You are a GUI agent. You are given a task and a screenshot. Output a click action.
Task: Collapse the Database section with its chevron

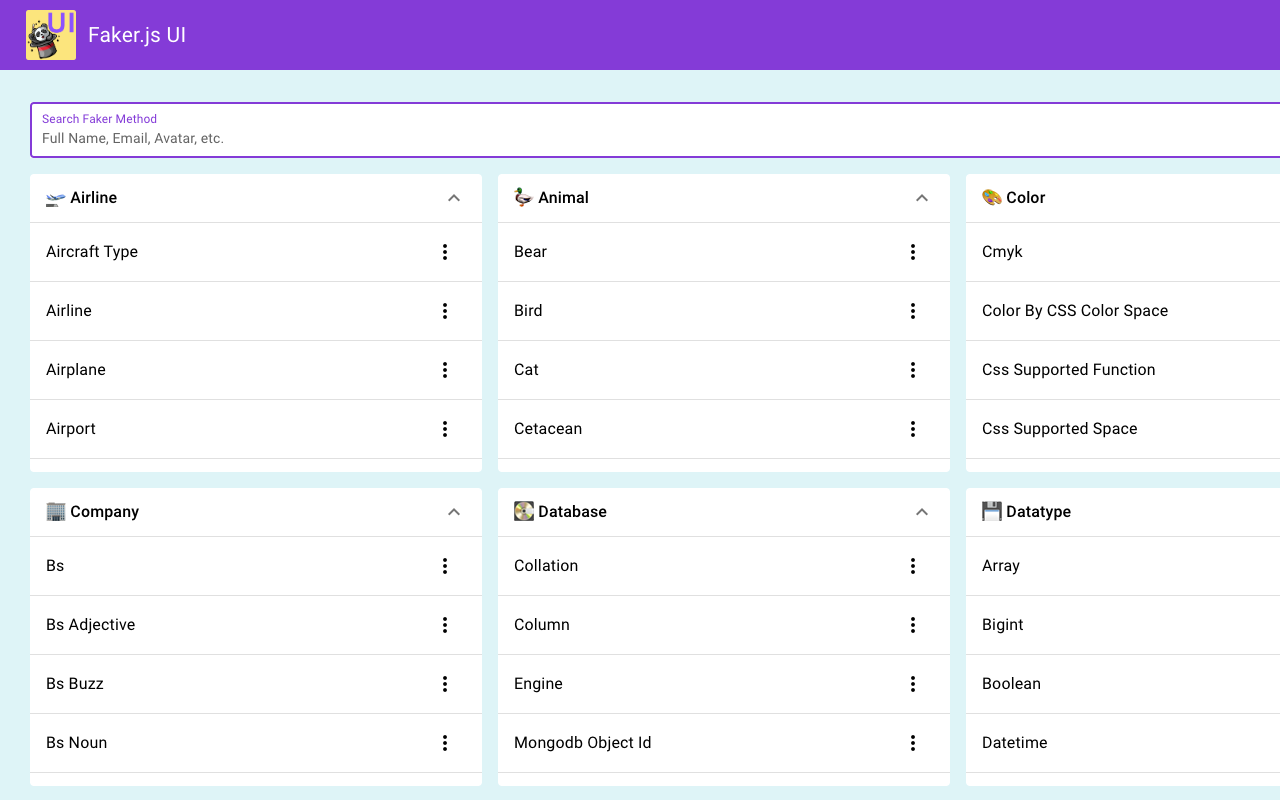point(922,511)
